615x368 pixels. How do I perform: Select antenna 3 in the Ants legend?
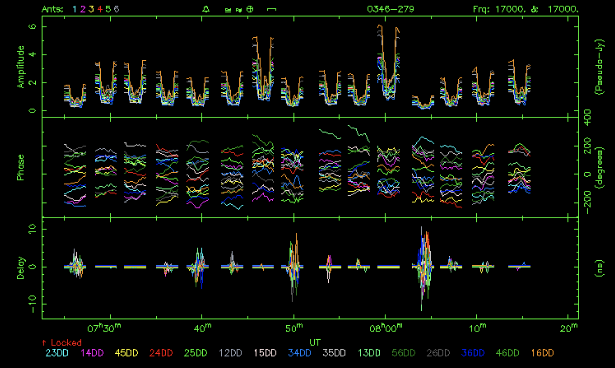coord(91,9)
